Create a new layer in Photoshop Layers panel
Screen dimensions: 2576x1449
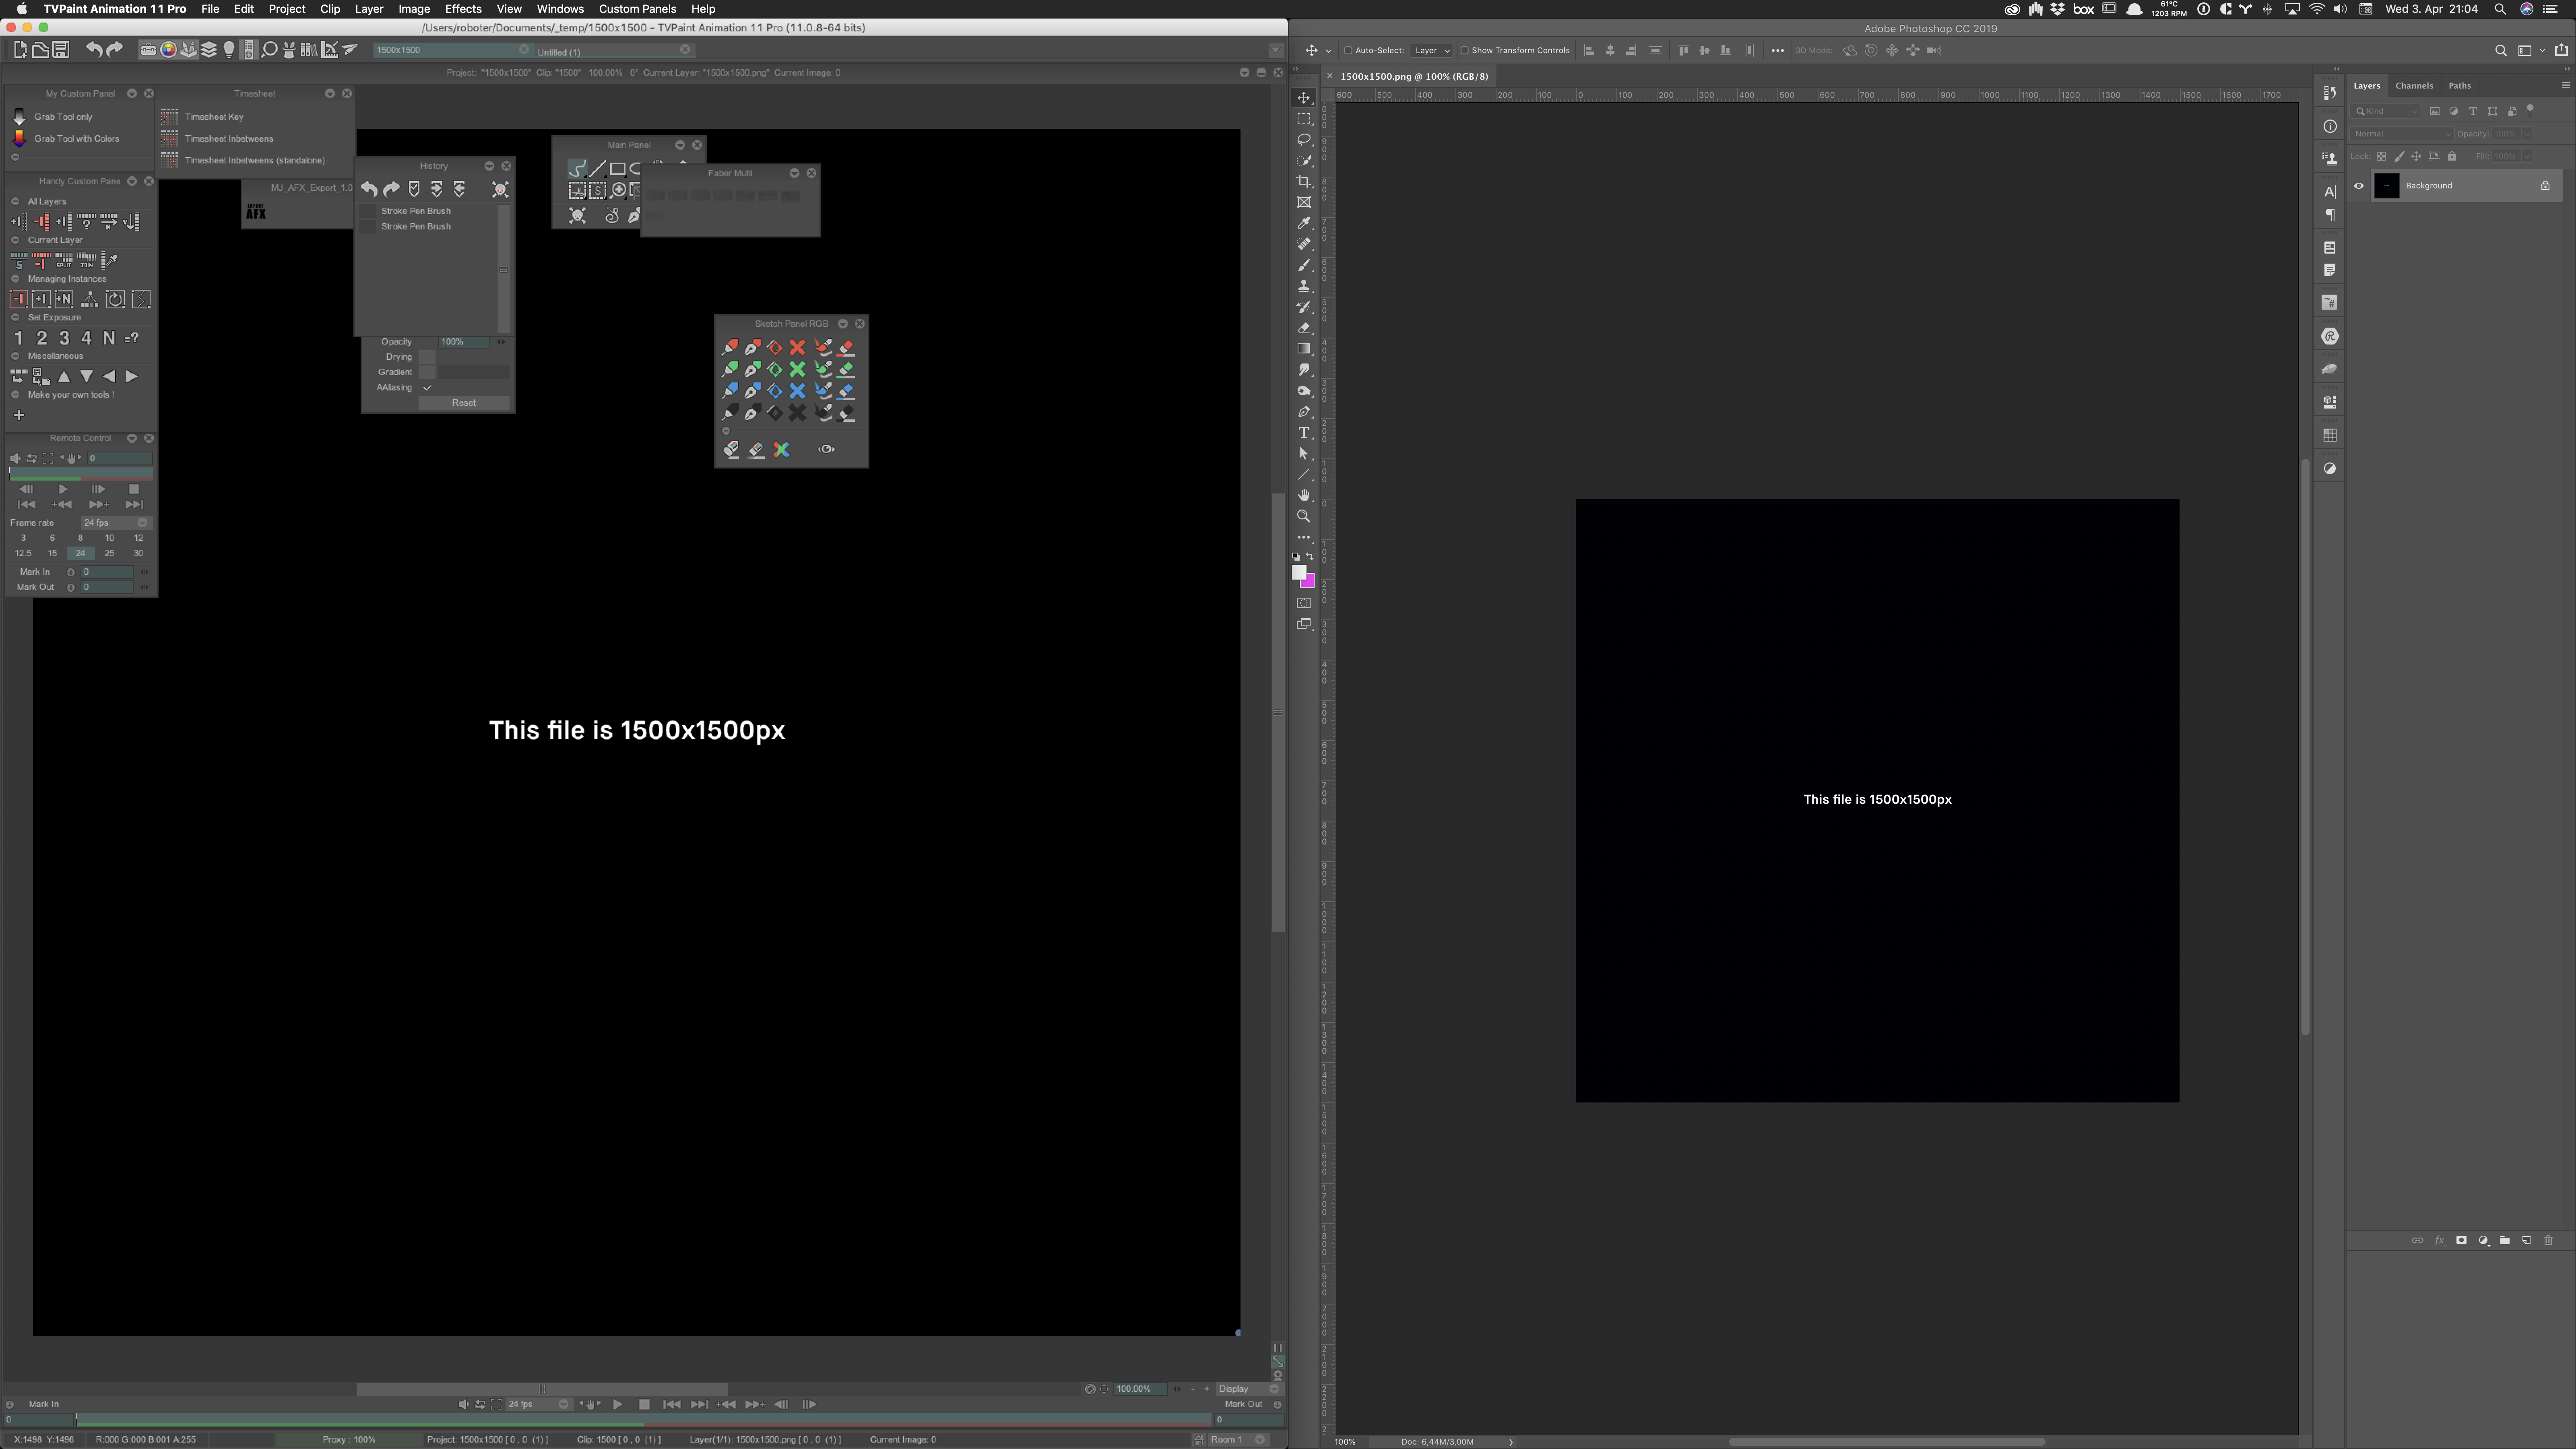tap(2527, 1241)
